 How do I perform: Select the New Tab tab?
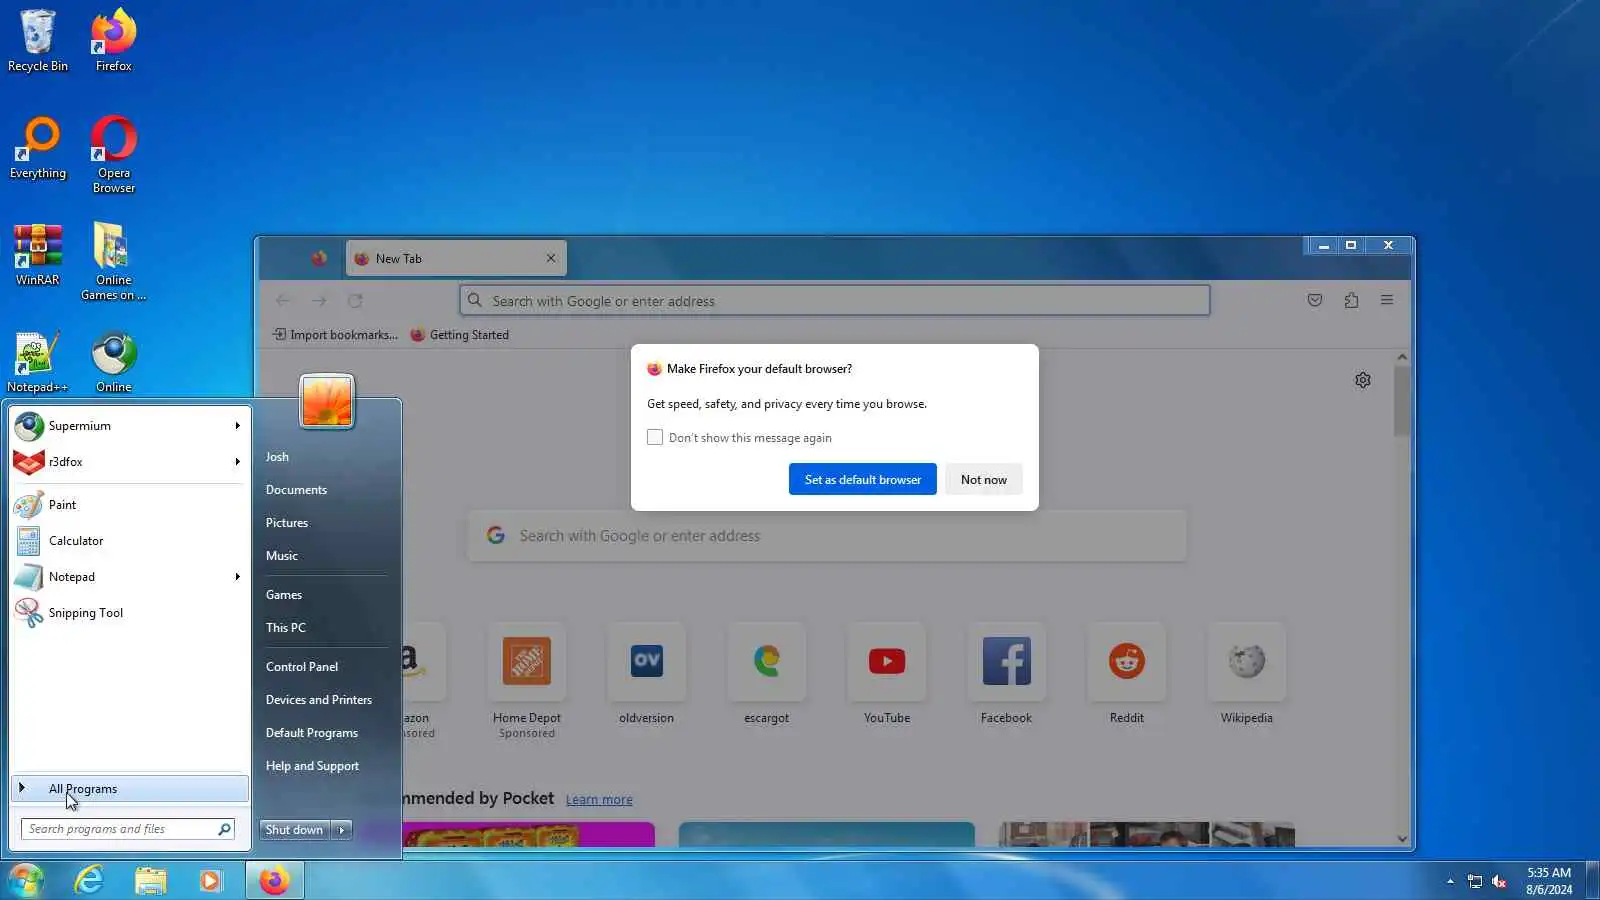(x=456, y=258)
